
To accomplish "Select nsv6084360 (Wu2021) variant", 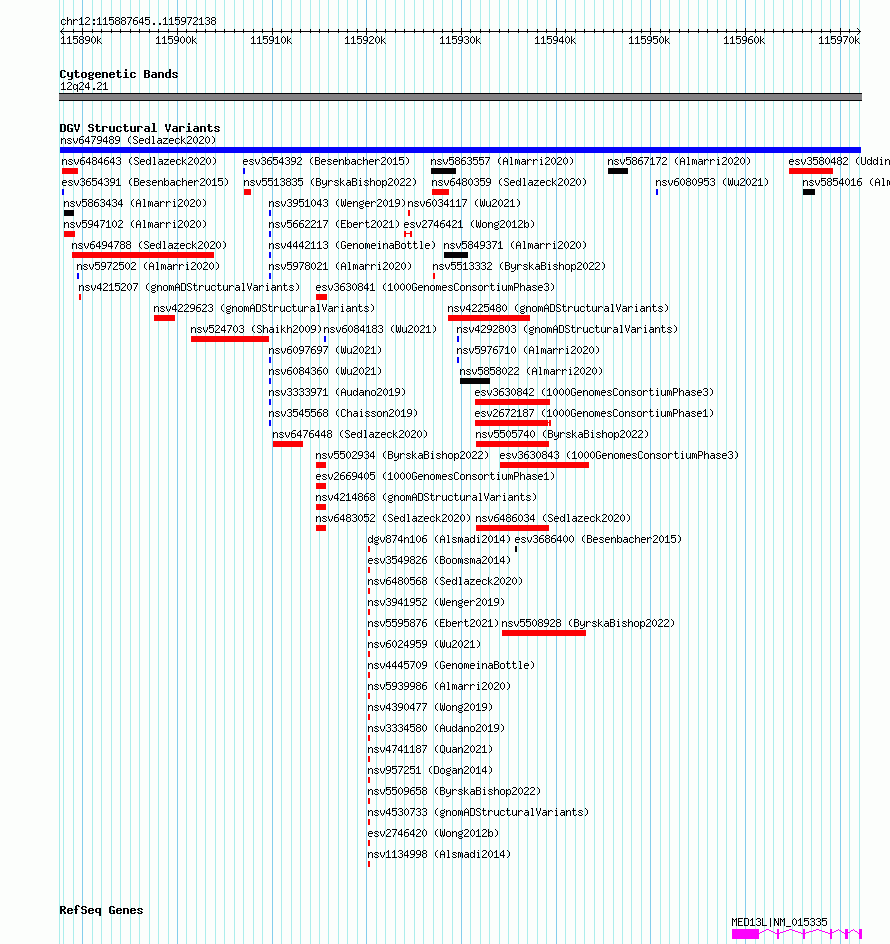I will point(325,372).
